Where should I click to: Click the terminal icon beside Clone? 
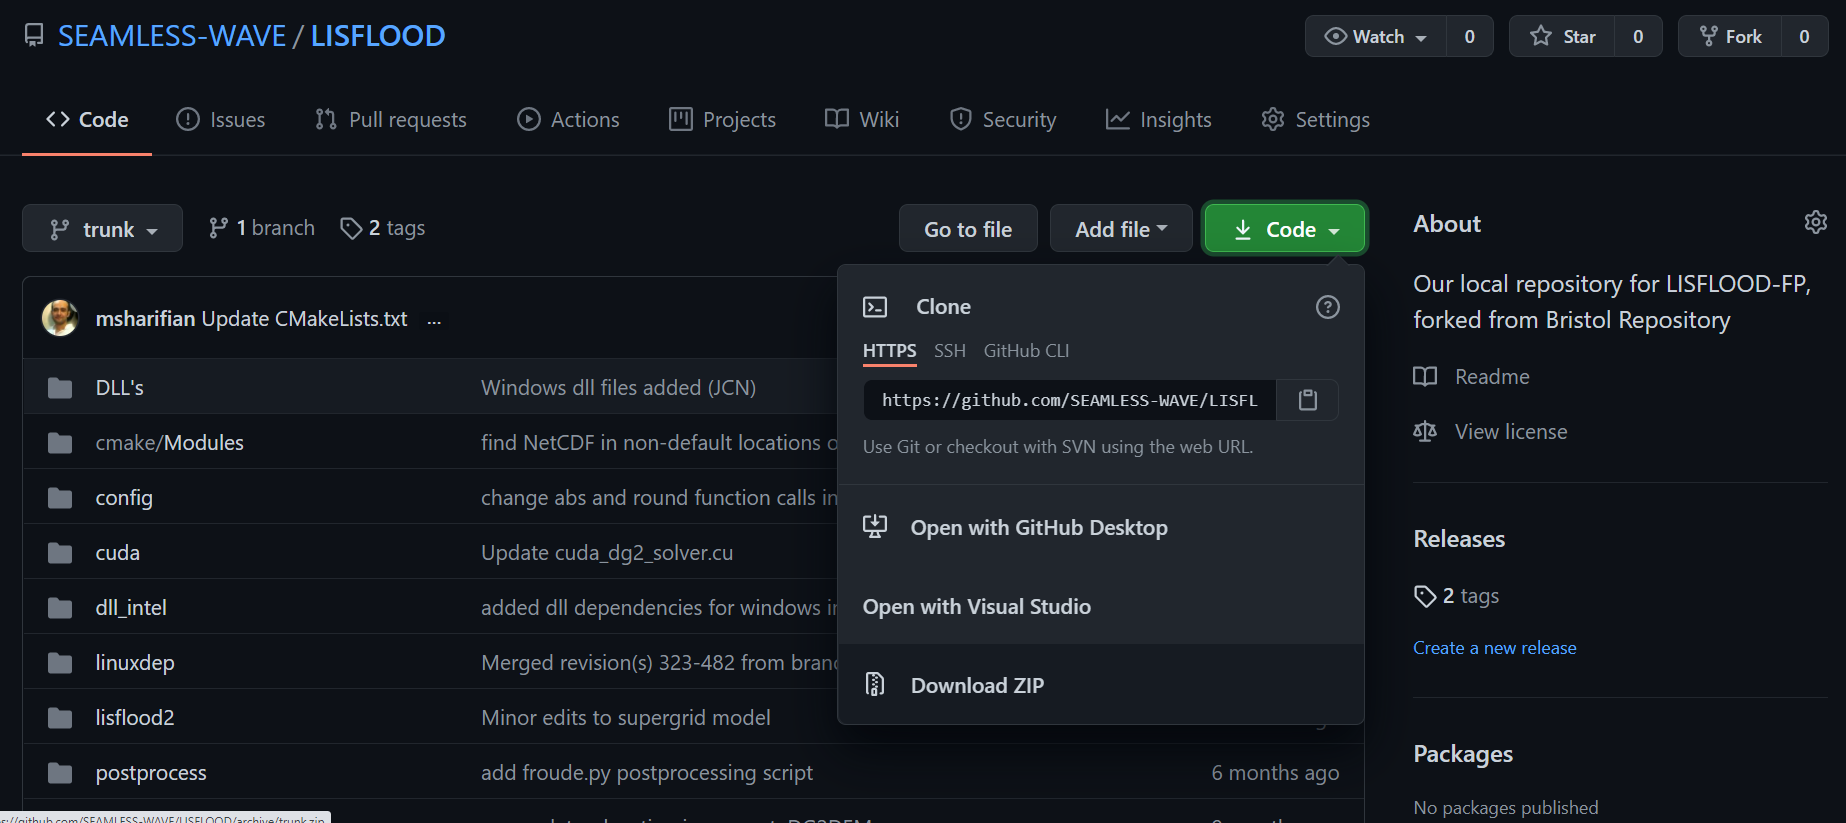click(x=875, y=307)
